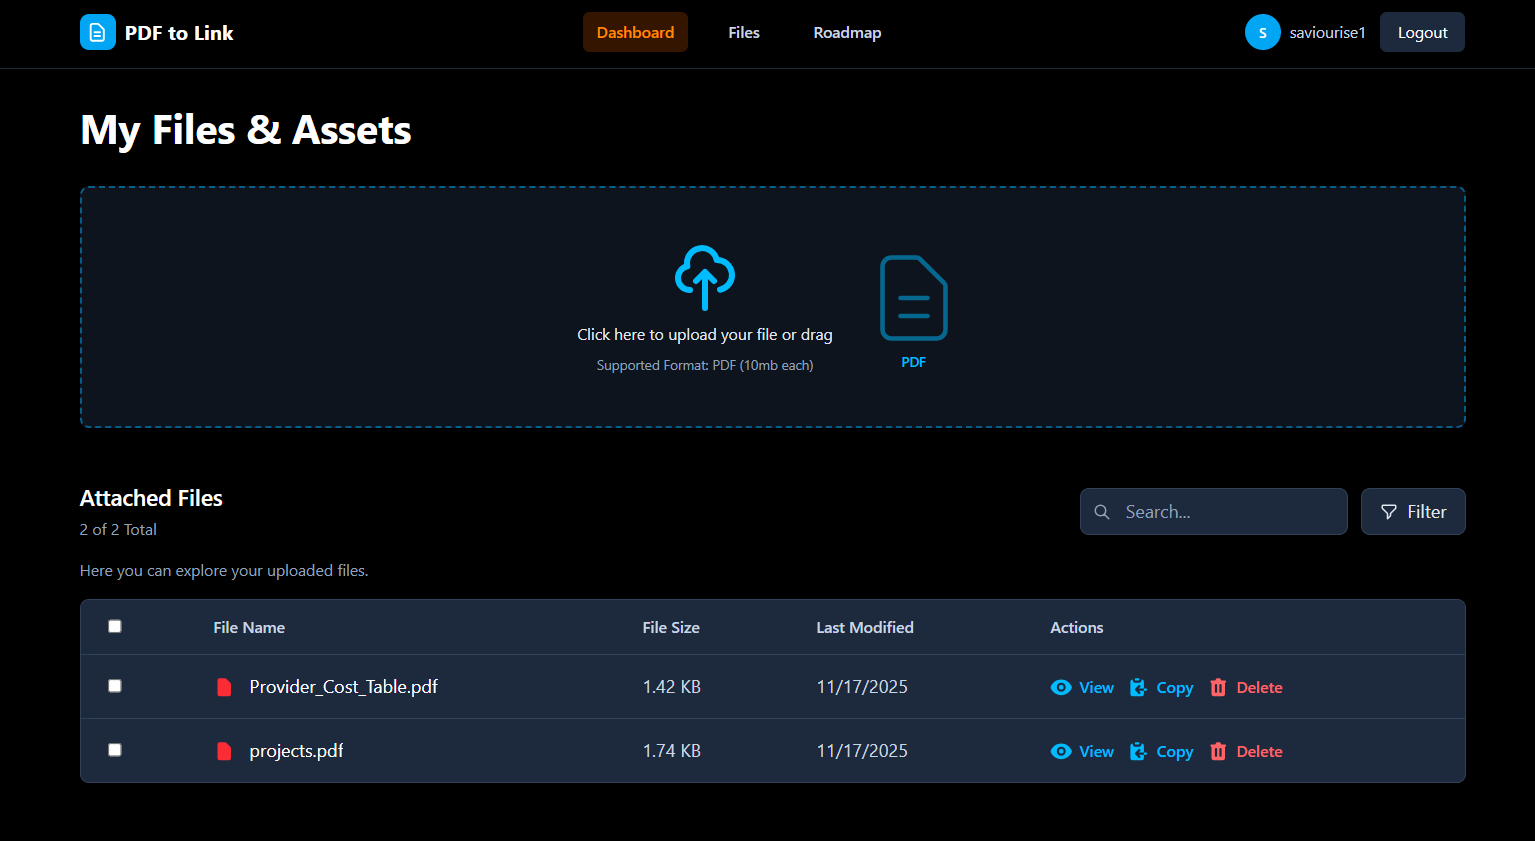Sort by Last Modified column header

(864, 628)
